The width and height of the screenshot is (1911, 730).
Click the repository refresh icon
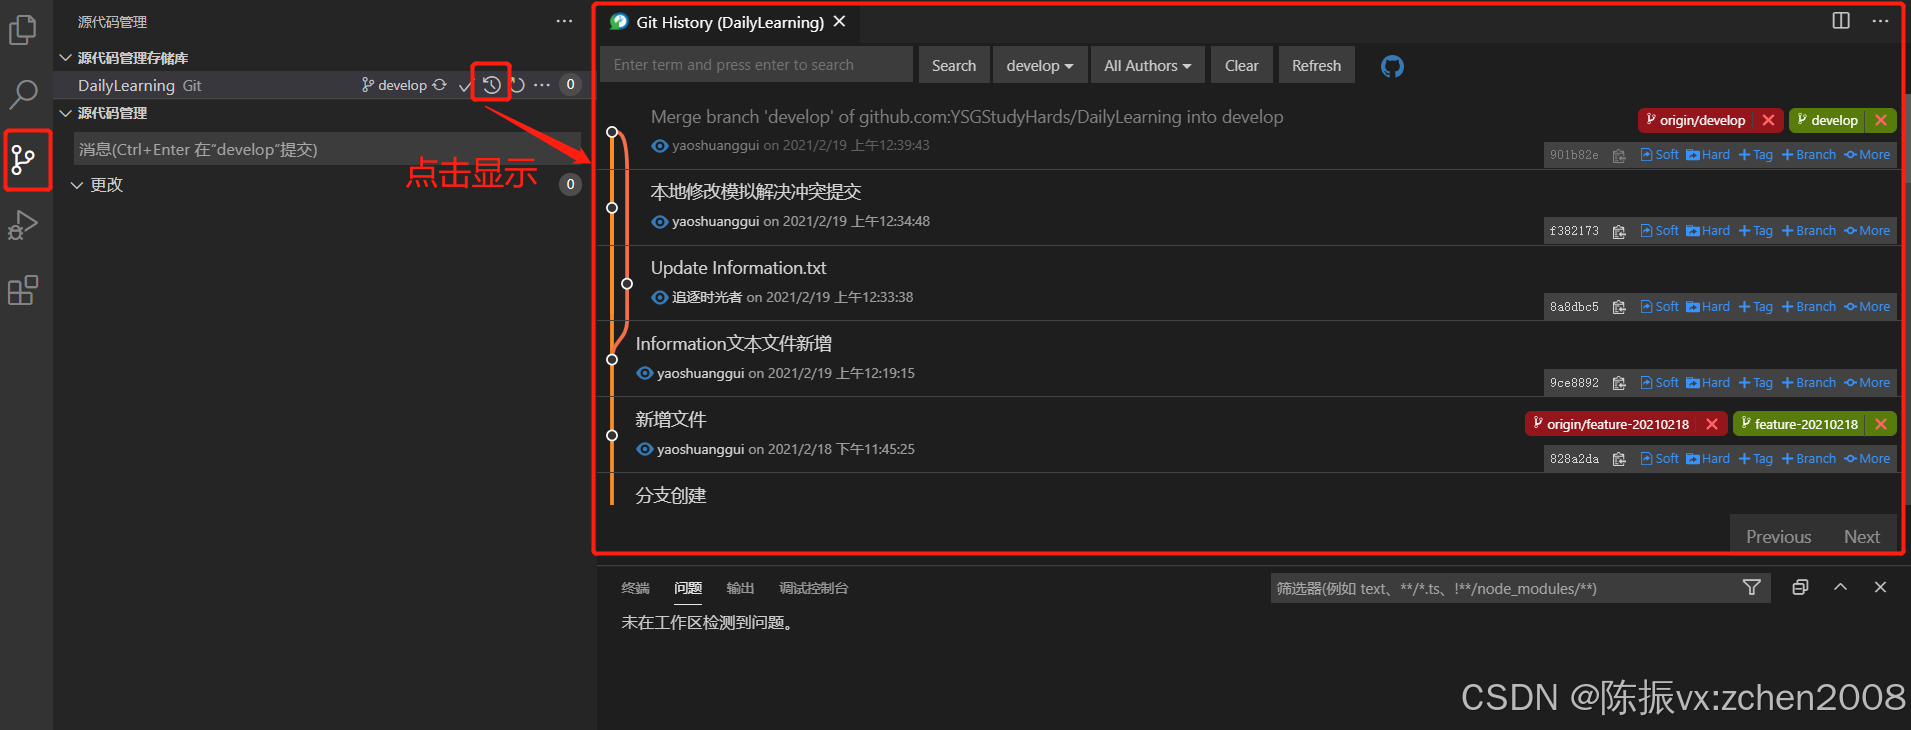click(x=518, y=85)
